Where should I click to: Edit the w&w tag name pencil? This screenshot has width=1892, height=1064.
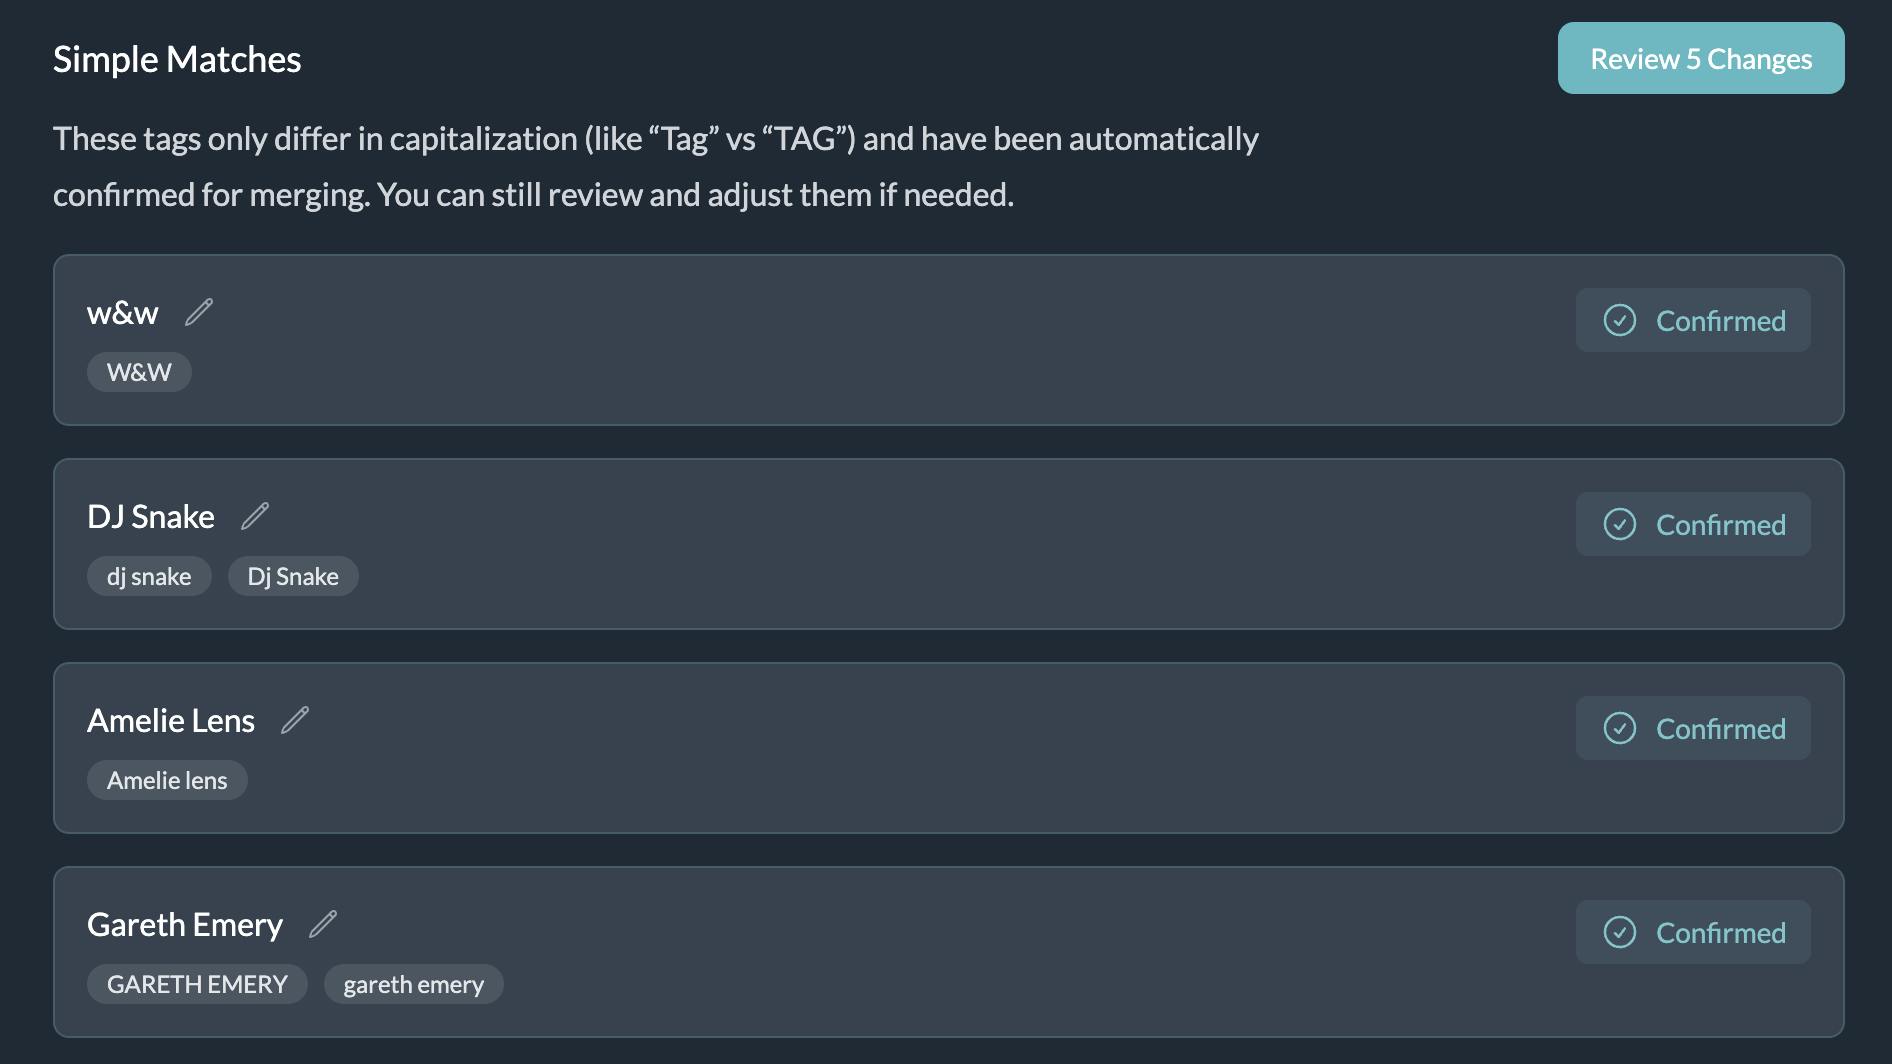pyautogui.click(x=199, y=313)
